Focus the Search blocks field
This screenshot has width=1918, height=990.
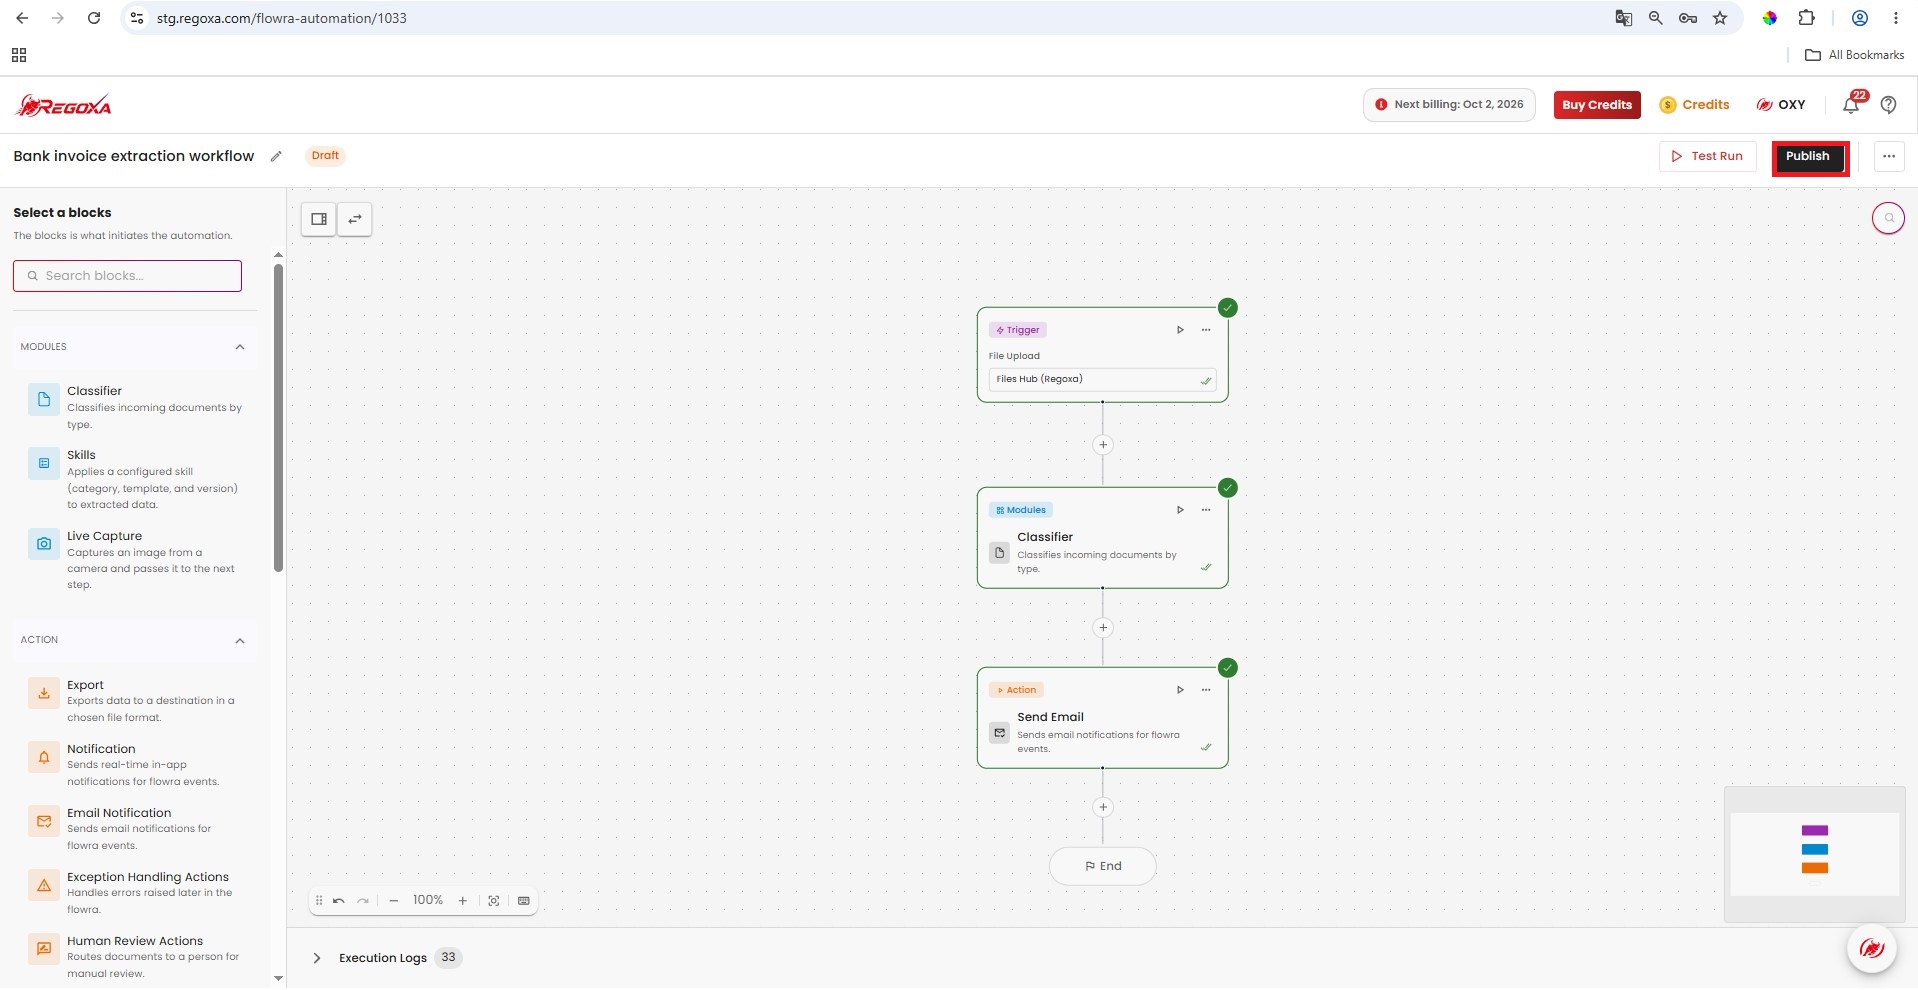pos(127,276)
